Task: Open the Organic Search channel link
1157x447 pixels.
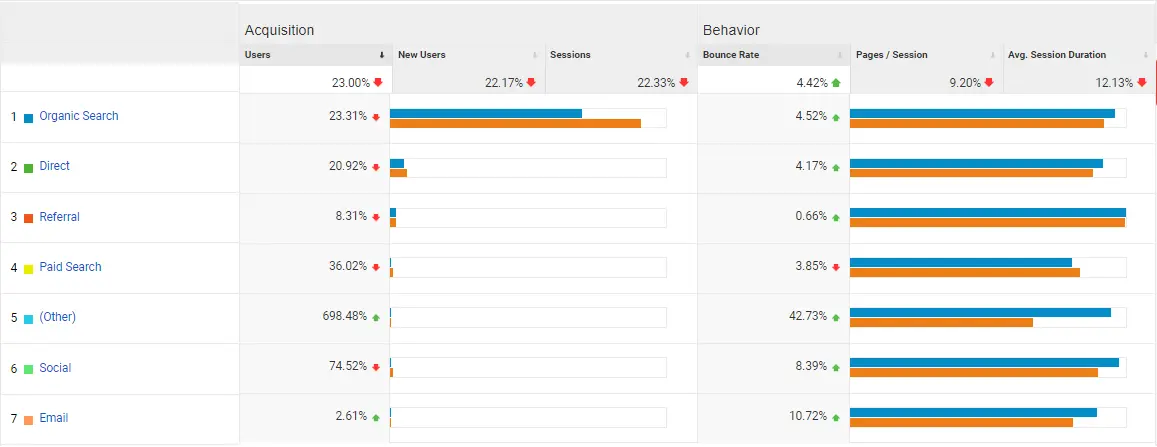Action: (x=79, y=116)
